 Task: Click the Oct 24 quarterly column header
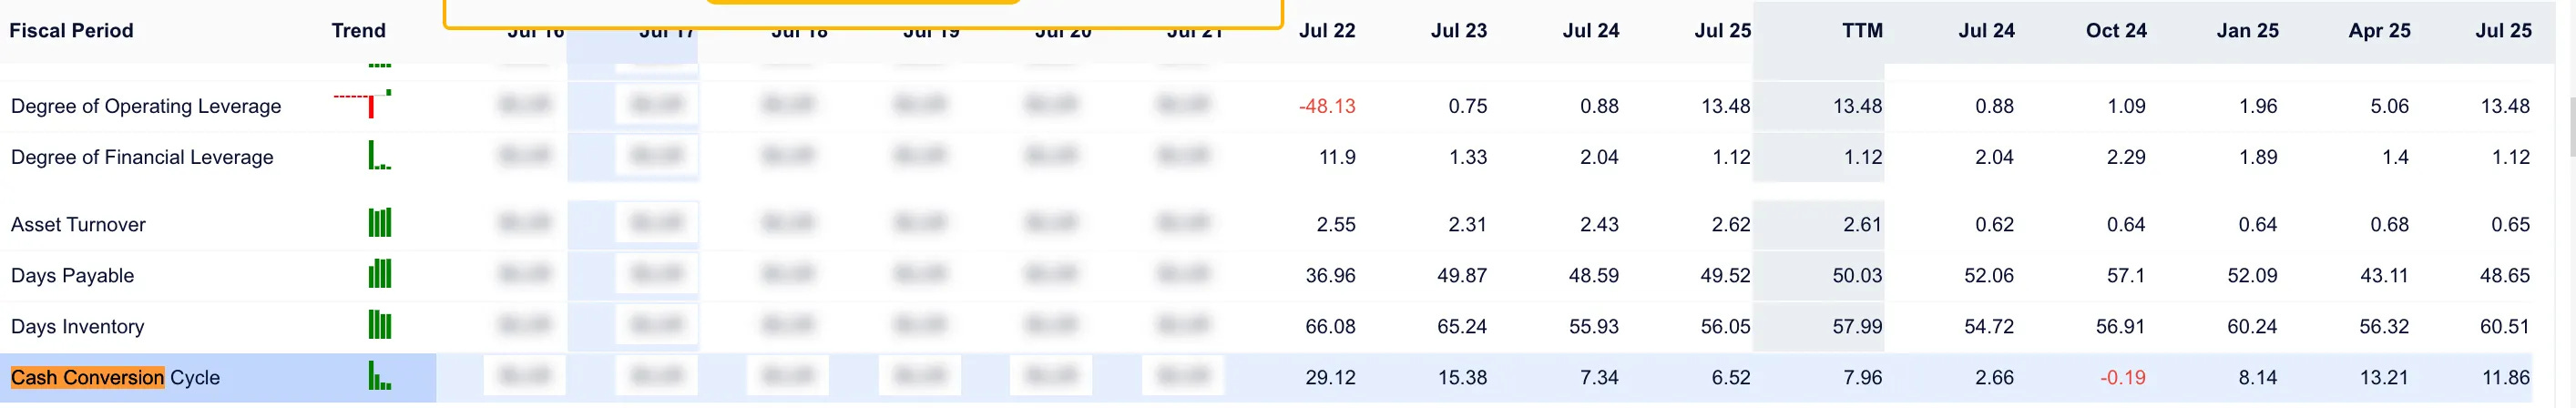click(2116, 31)
